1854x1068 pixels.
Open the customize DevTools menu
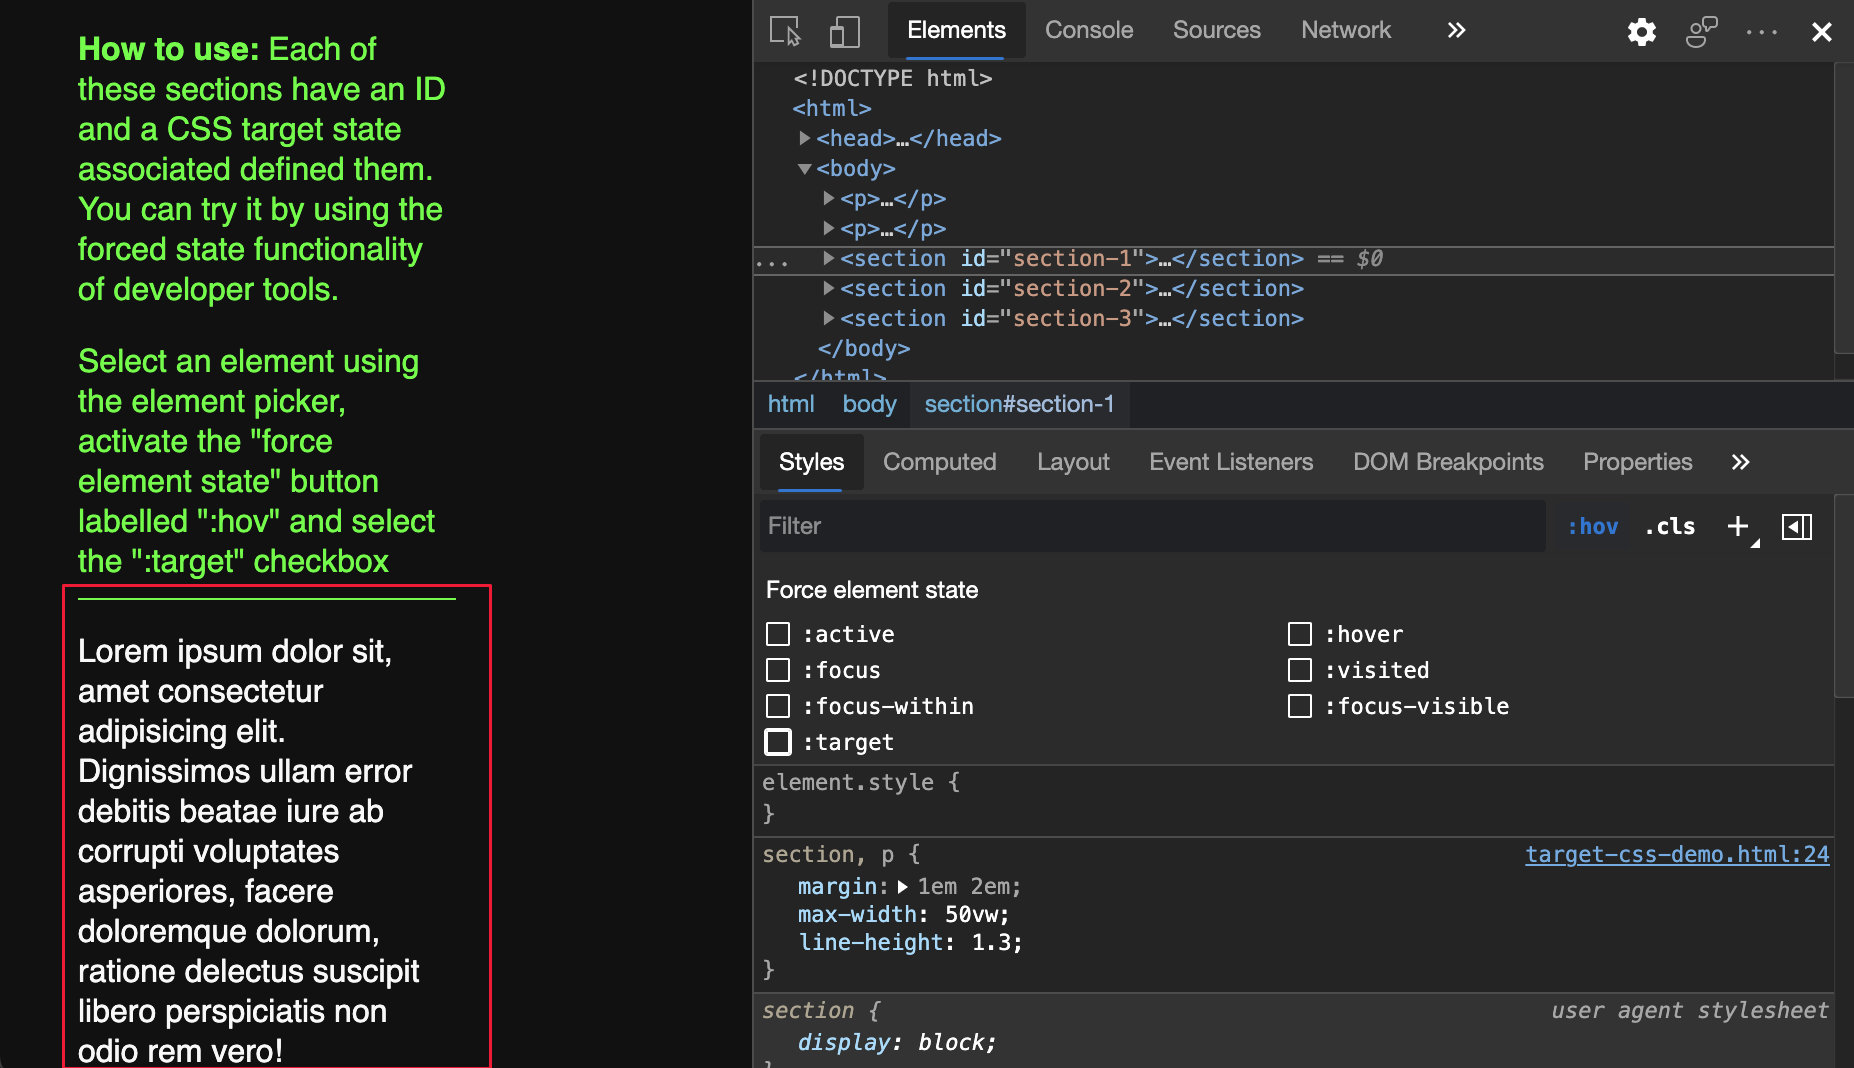point(1760,31)
